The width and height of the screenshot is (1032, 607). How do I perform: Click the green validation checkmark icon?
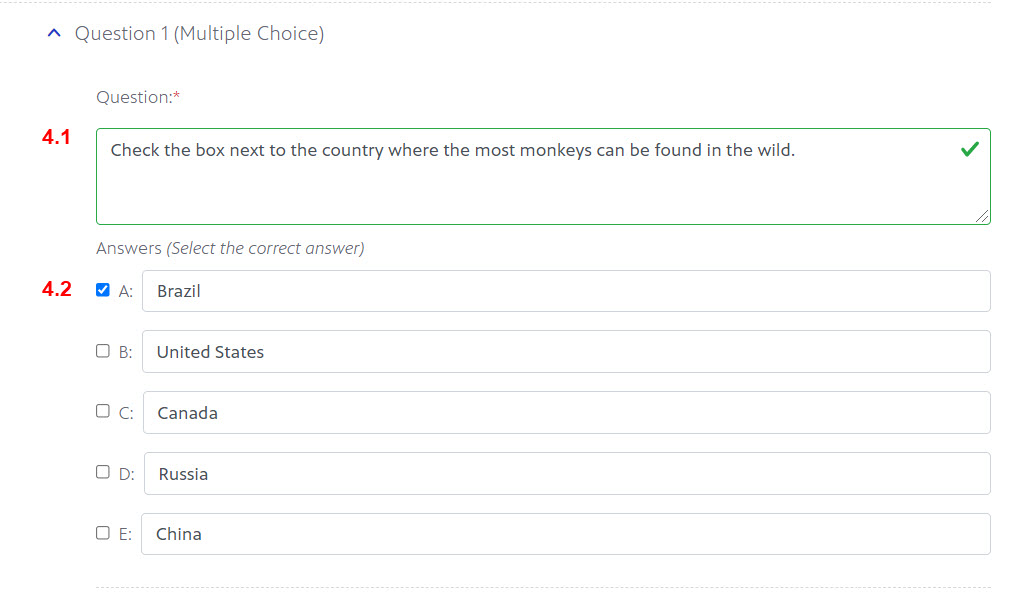click(969, 150)
